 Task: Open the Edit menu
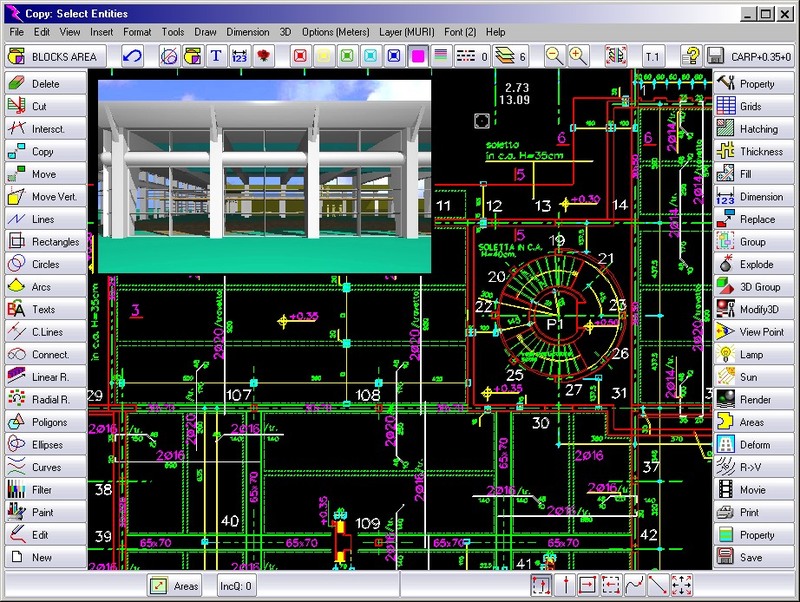[41, 32]
